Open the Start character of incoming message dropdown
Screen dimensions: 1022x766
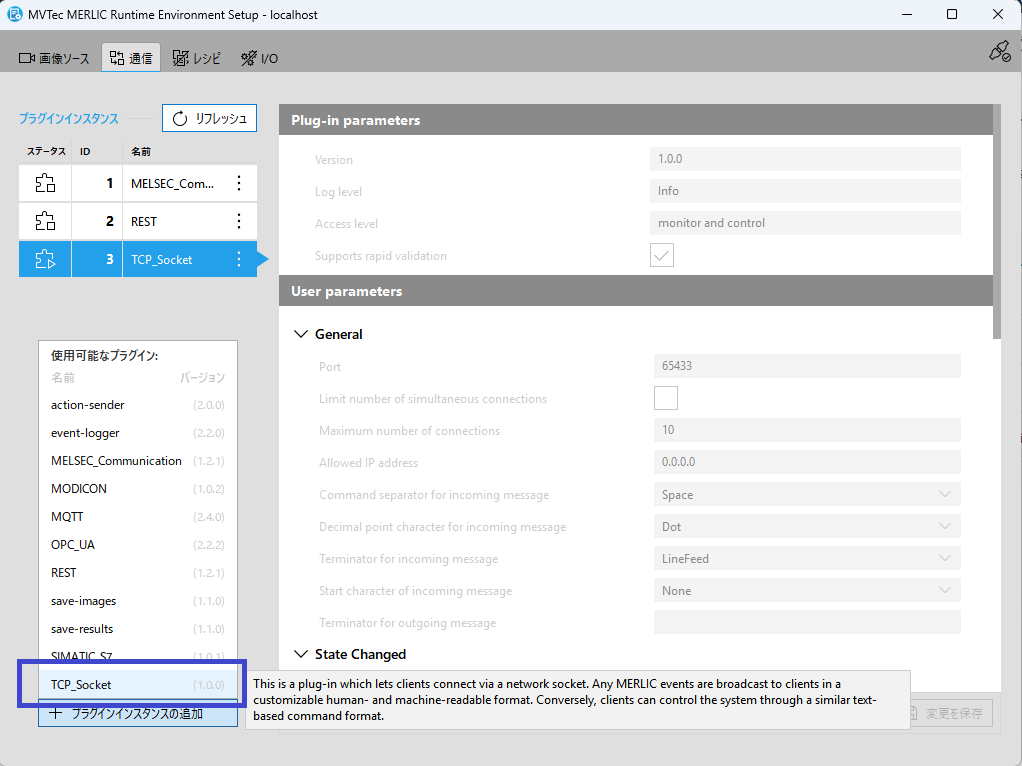(807, 590)
